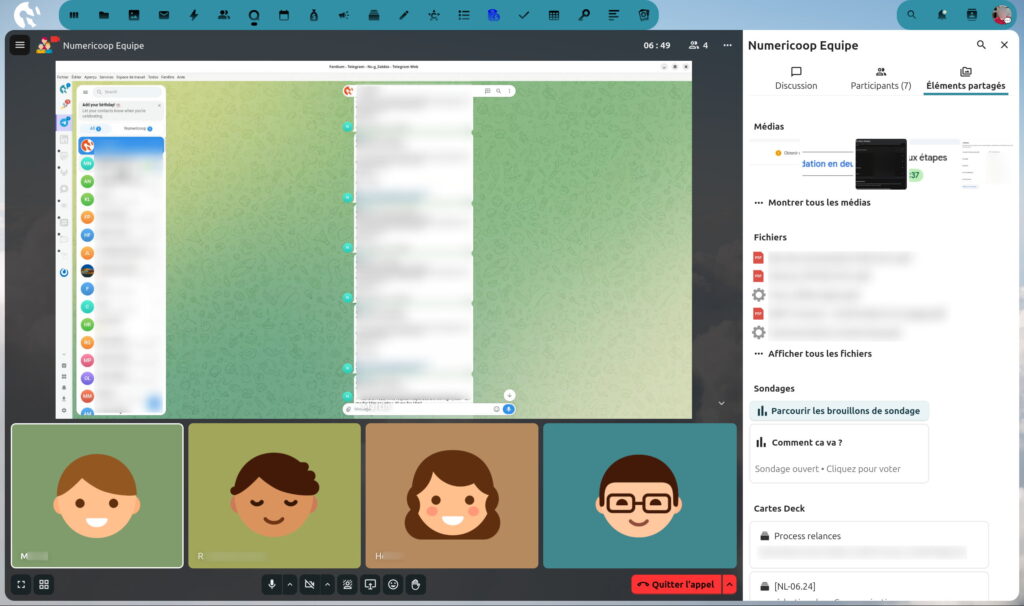Open the Files folder app

click(x=104, y=15)
